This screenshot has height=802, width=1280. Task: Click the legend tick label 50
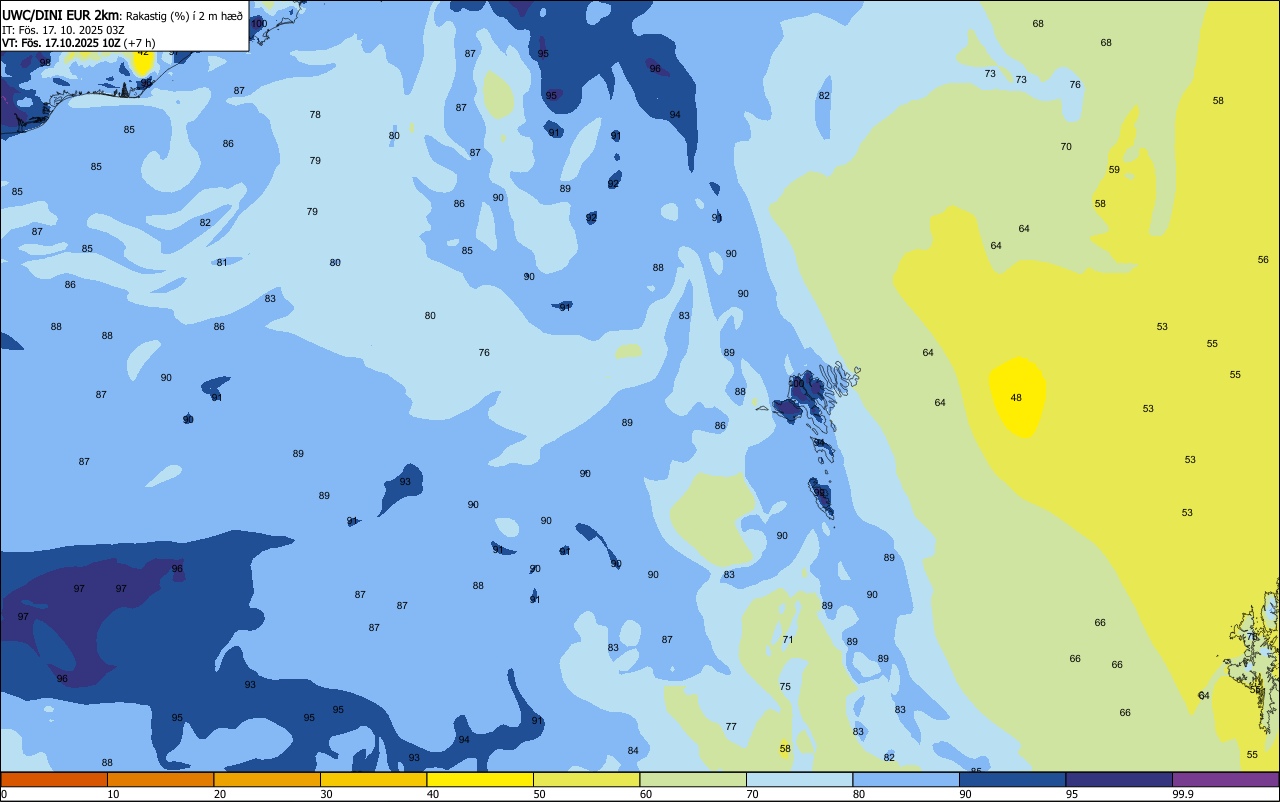[539, 794]
